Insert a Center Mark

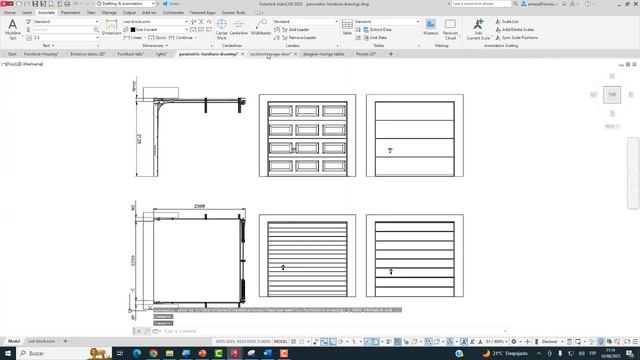[x=222, y=29]
